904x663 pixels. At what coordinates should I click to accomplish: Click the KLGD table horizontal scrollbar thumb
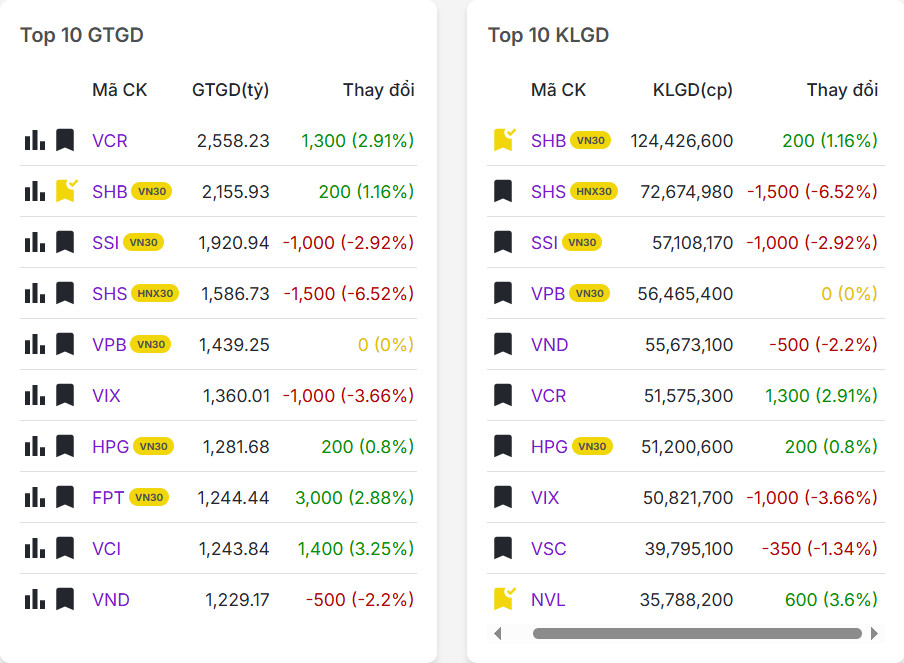[x=697, y=634]
